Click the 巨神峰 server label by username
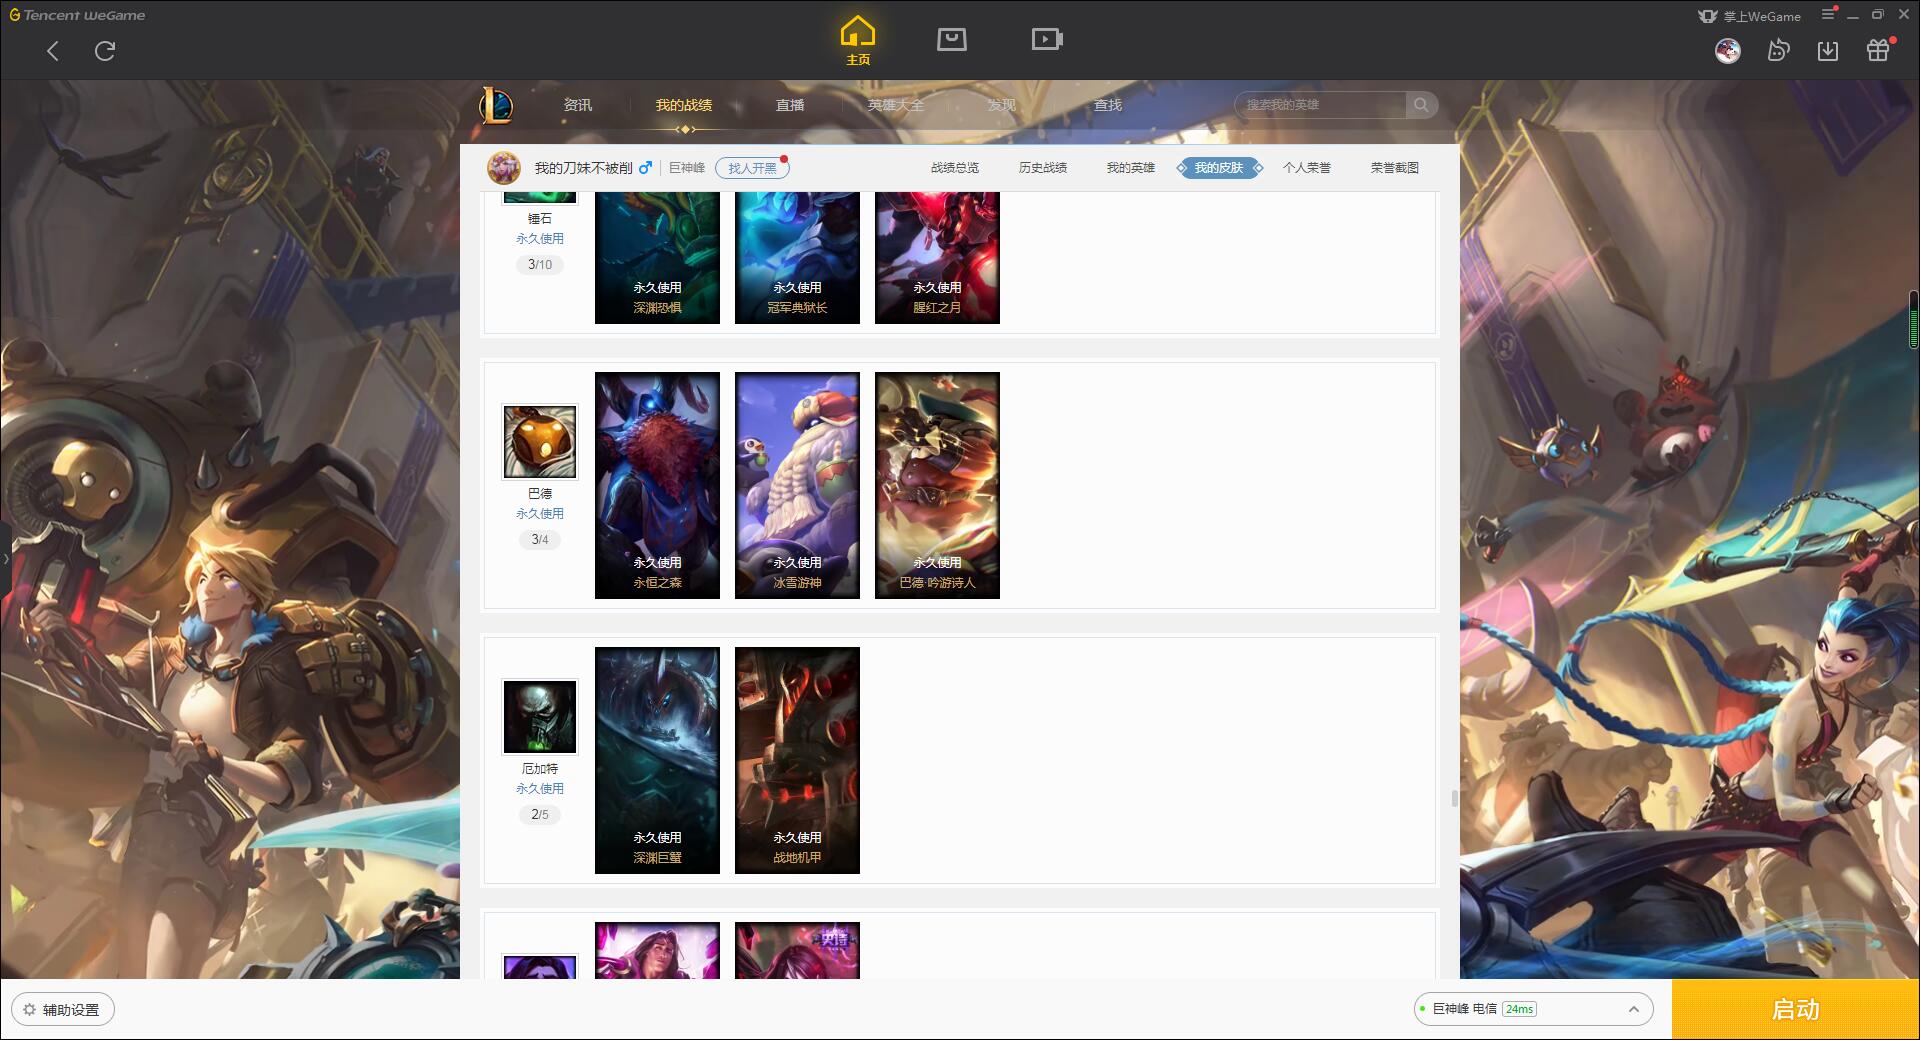This screenshot has height=1040, width=1920. point(687,168)
